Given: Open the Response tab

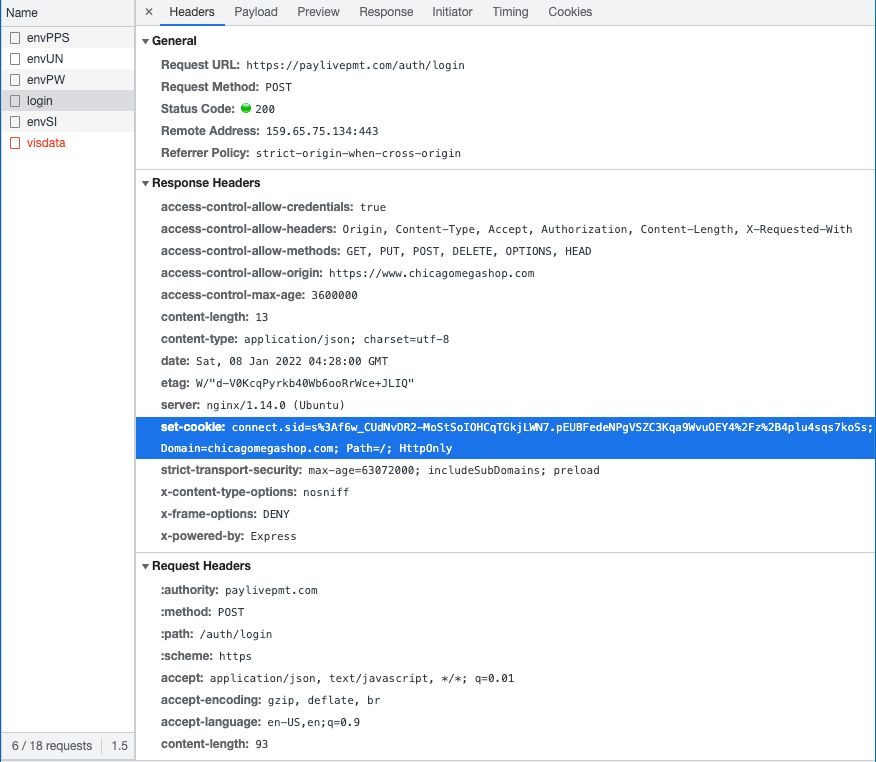Looking at the screenshot, I should [x=386, y=12].
